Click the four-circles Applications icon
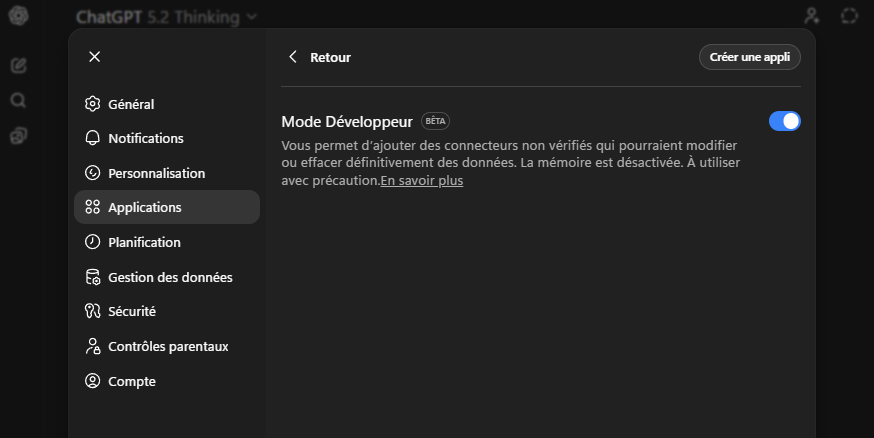The image size is (874, 438). 93,207
